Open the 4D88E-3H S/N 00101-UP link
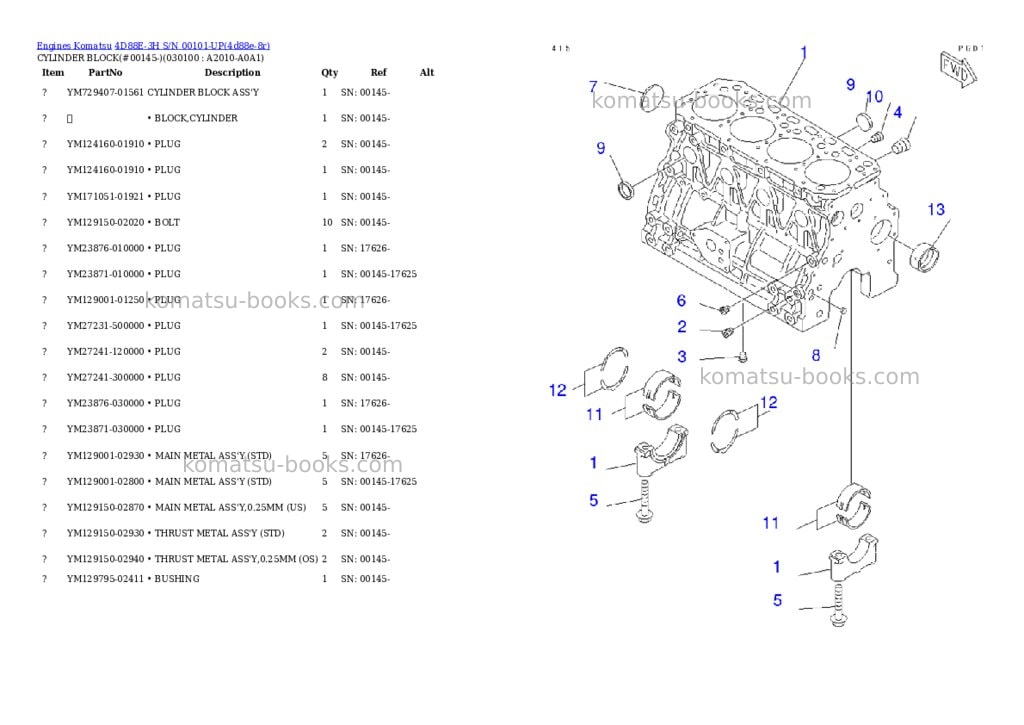 point(192,46)
